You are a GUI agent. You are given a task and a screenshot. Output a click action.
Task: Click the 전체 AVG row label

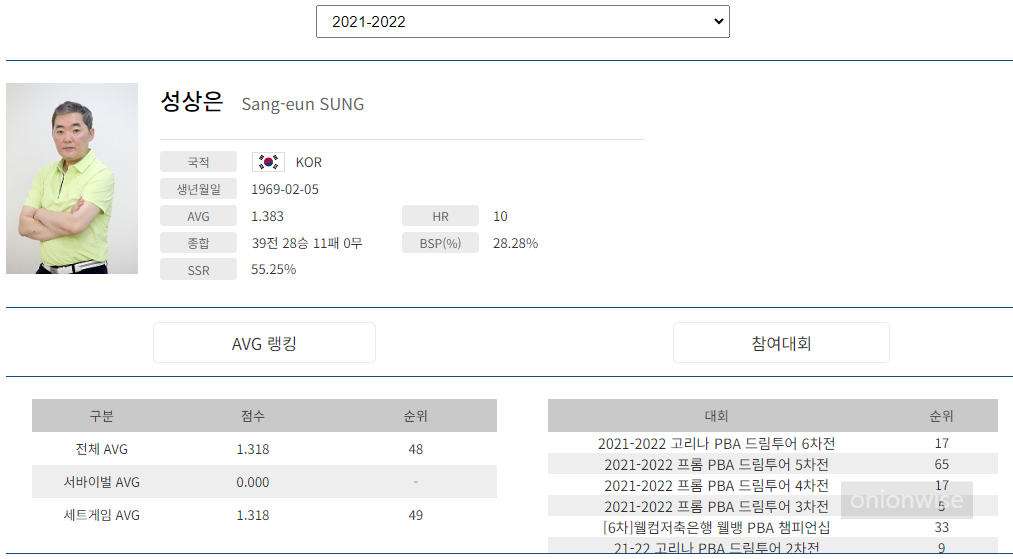[x=101, y=448]
